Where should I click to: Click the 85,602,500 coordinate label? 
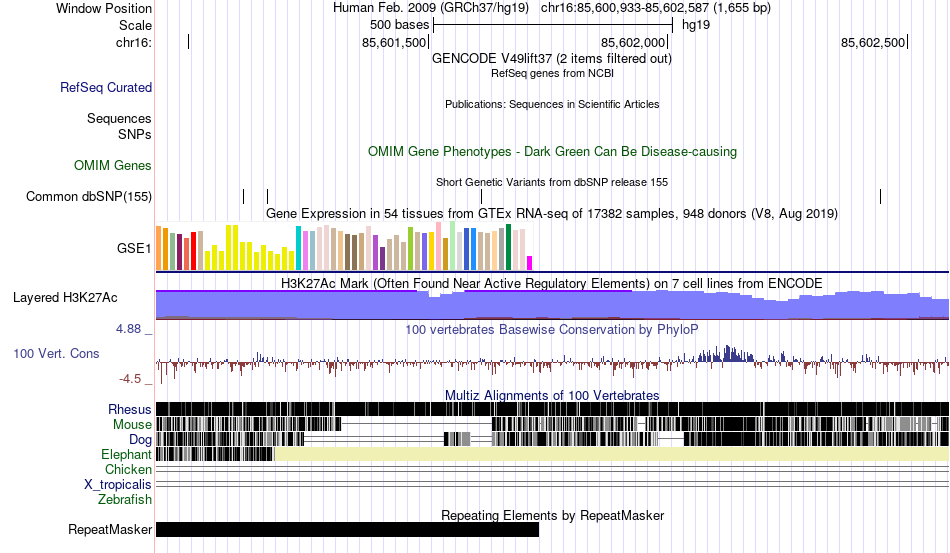click(x=872, y=42)
